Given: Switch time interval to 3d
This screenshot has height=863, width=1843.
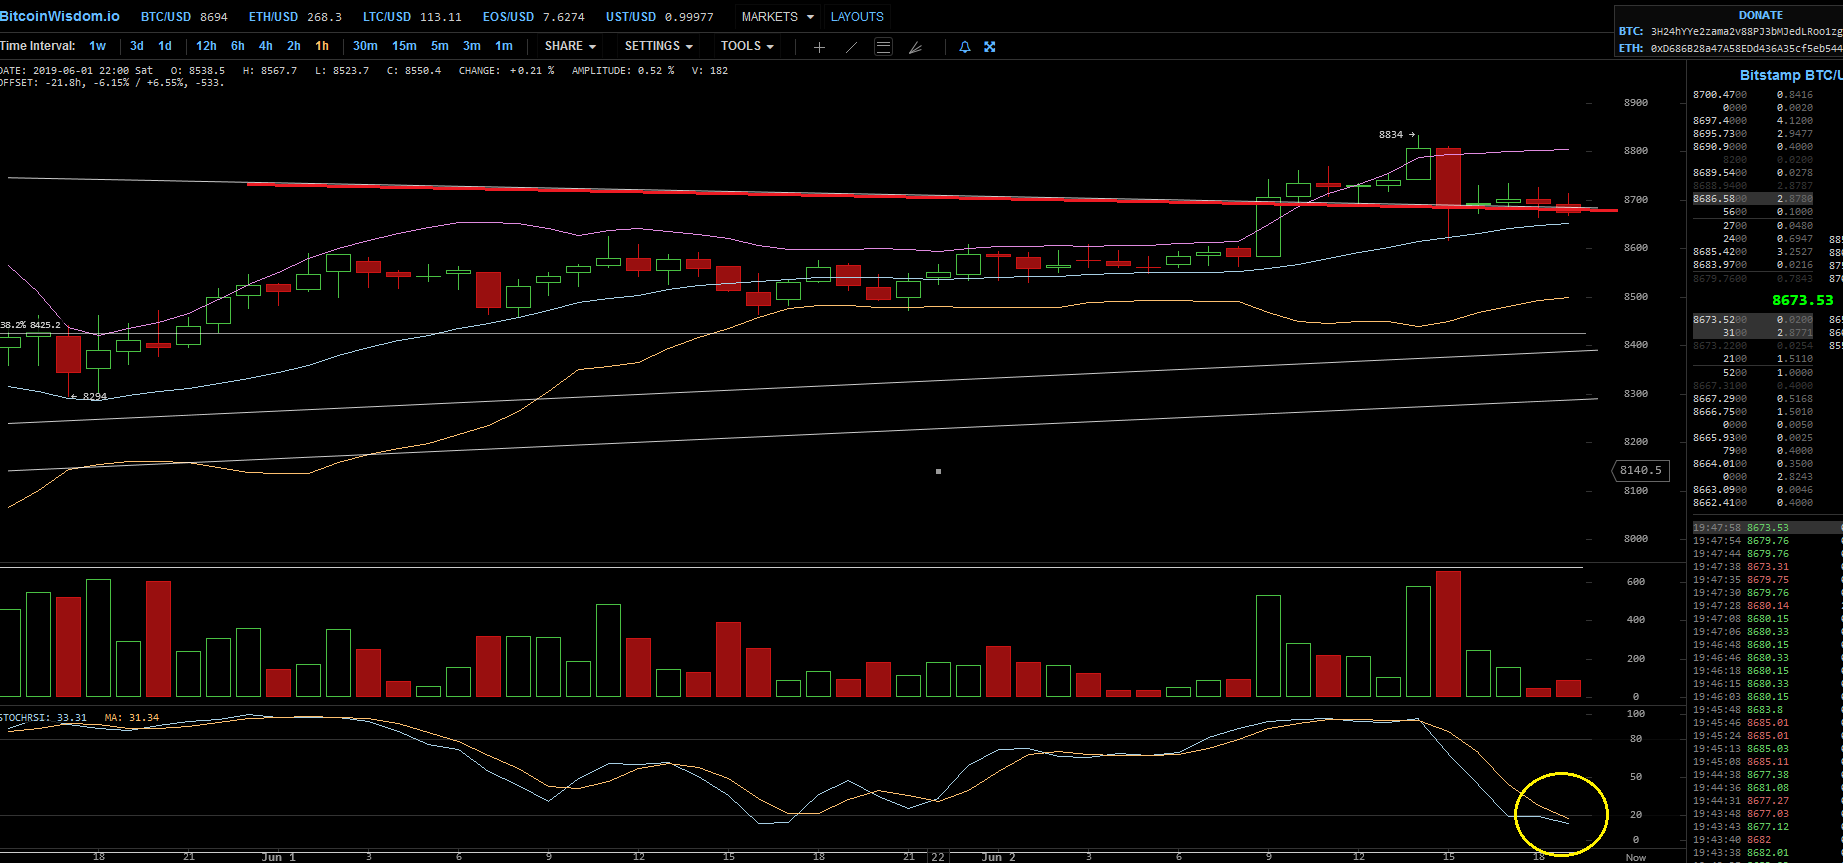Looking at the screenshot, I should click(137, 46).
